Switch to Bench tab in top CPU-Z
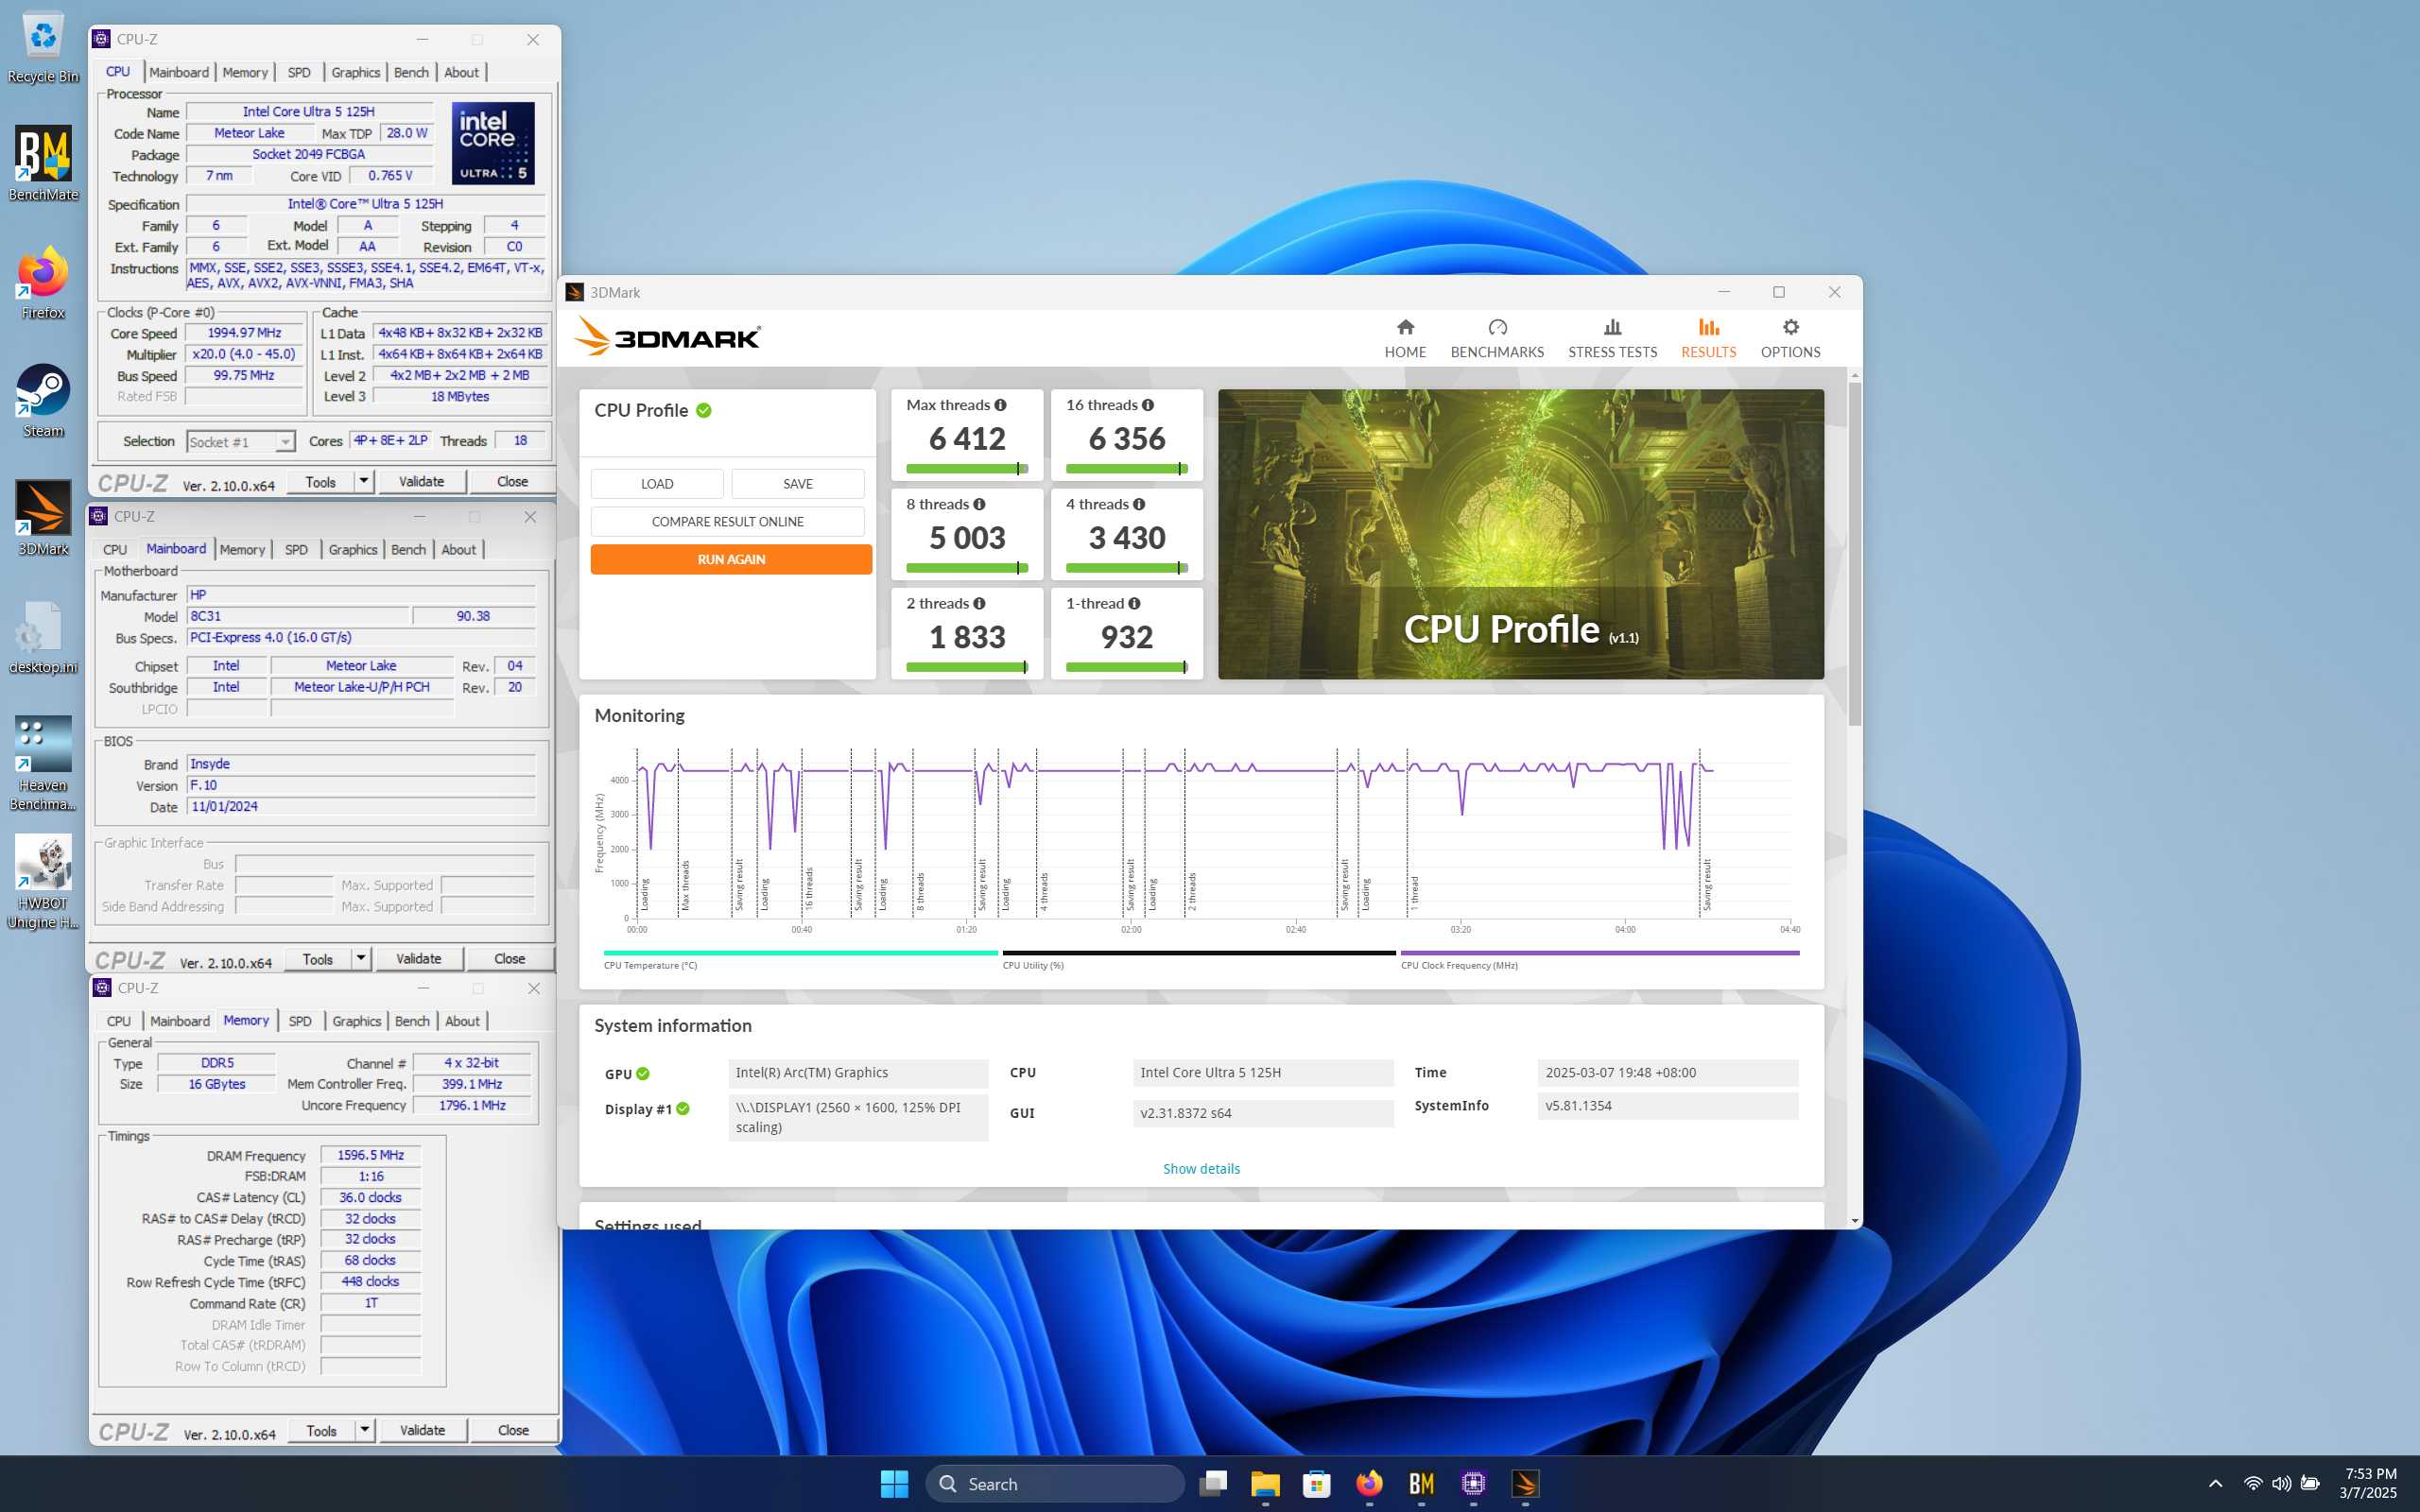The image size is (2420, 1512). 411,72
